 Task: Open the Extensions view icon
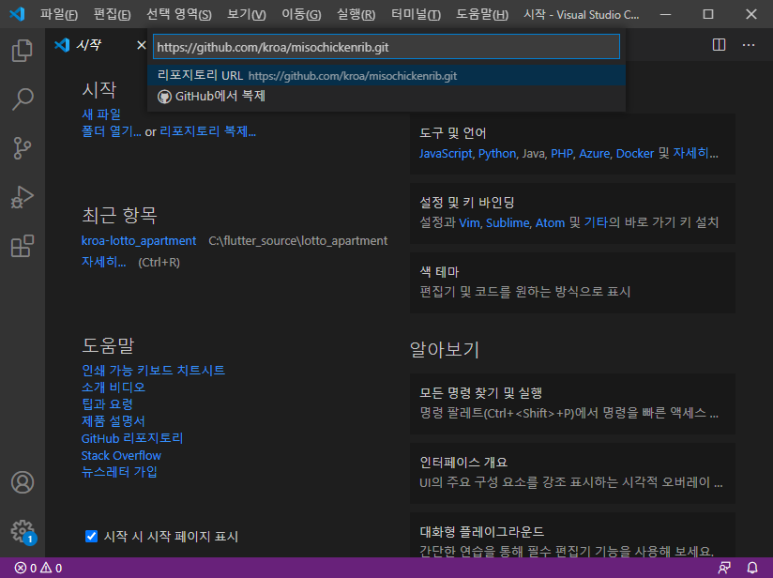point(22,246)
